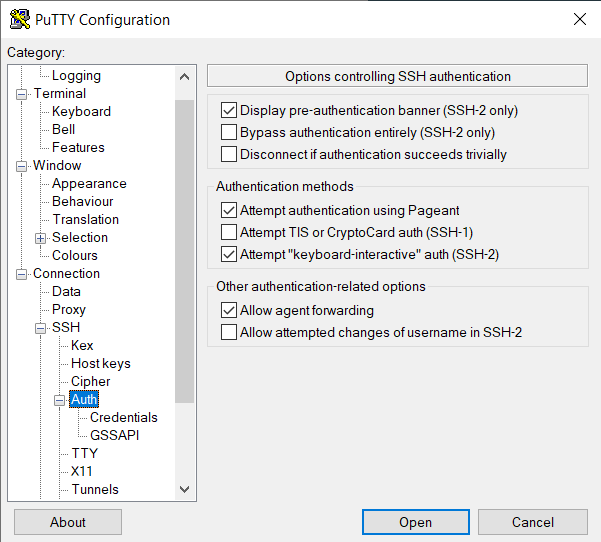Expand the Selection tree node
Screen dimensions: 601x542
[40, 238]
